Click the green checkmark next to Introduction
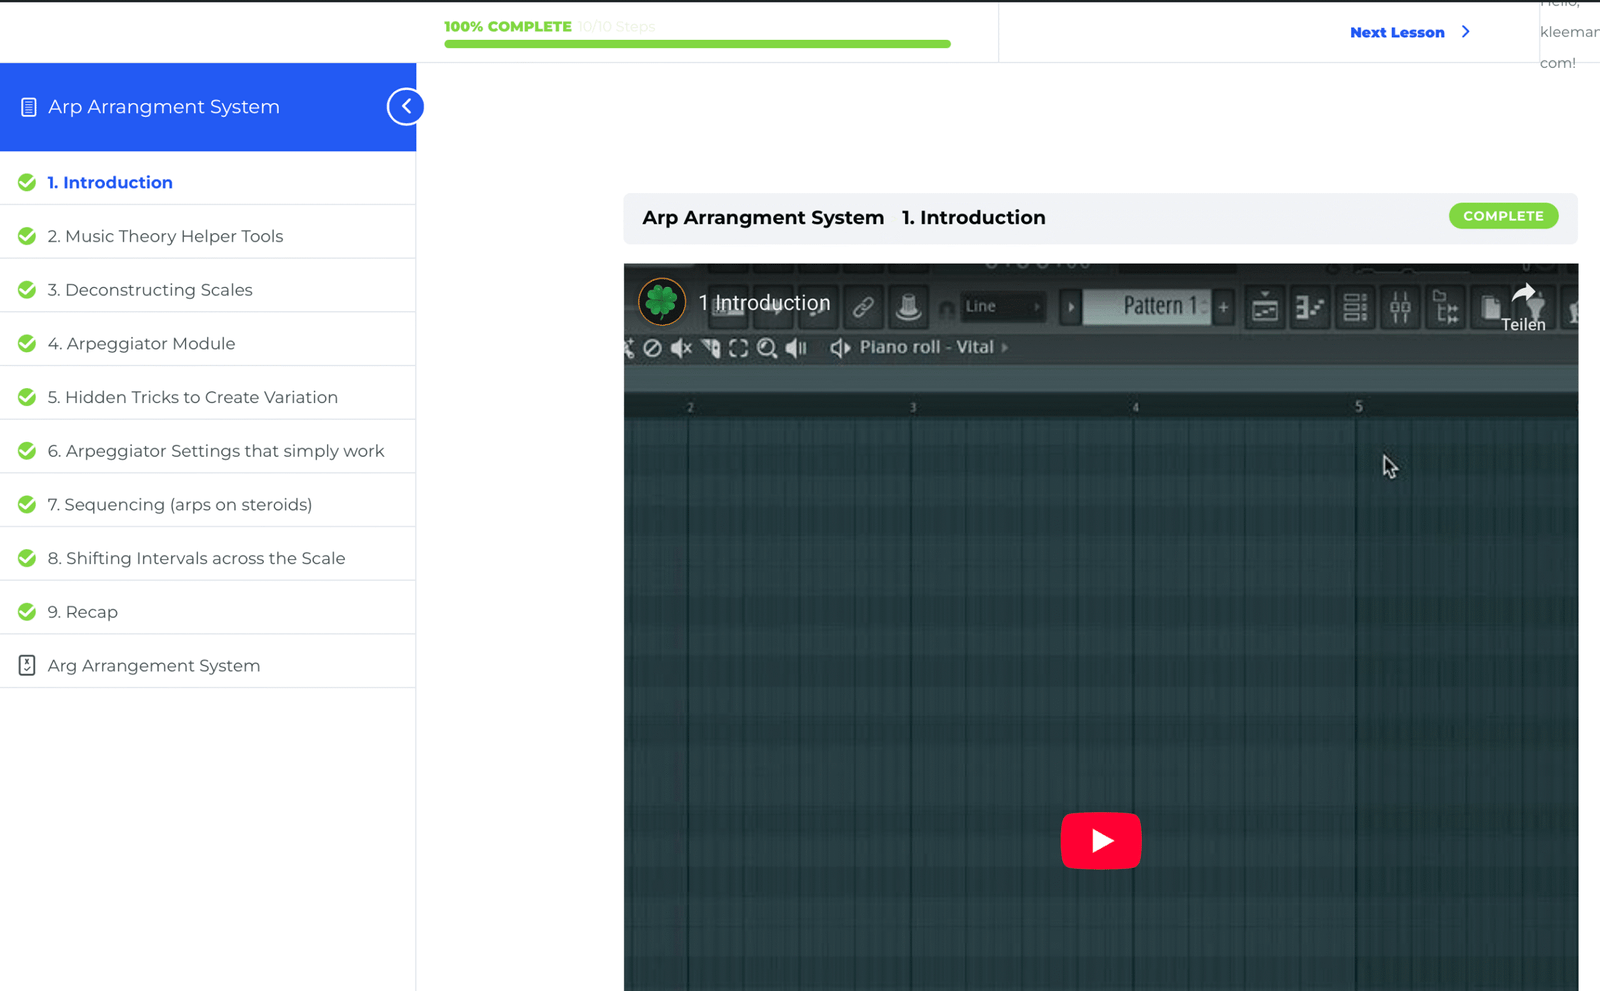 coord(27,182)
